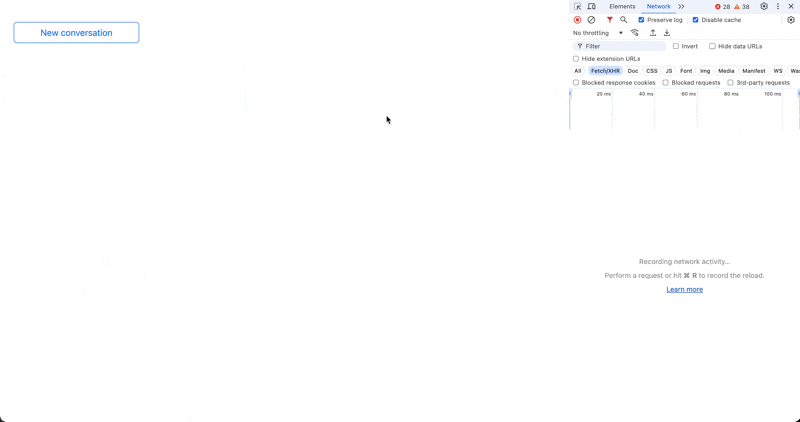Uncheck the Preserve log checkbox
This screenshot has width=800, height=422.
[641, 20]
